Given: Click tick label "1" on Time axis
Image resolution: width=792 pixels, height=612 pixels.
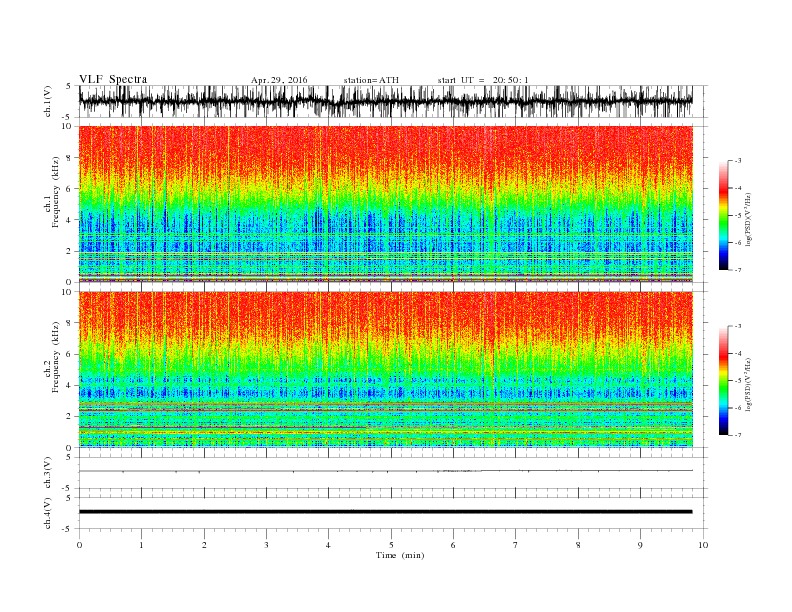Looking at the screenshot, I should [x=141, y=545].
